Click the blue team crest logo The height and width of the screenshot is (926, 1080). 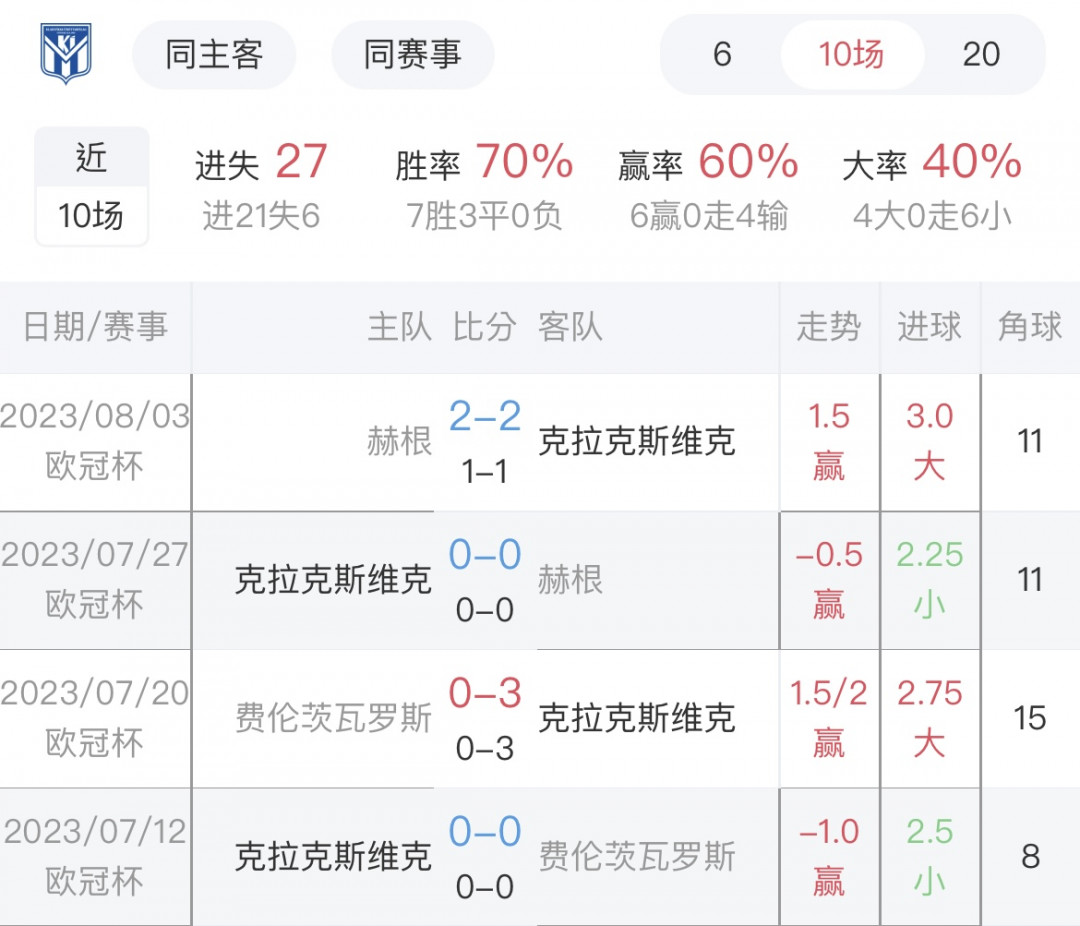tap(66, 54)
